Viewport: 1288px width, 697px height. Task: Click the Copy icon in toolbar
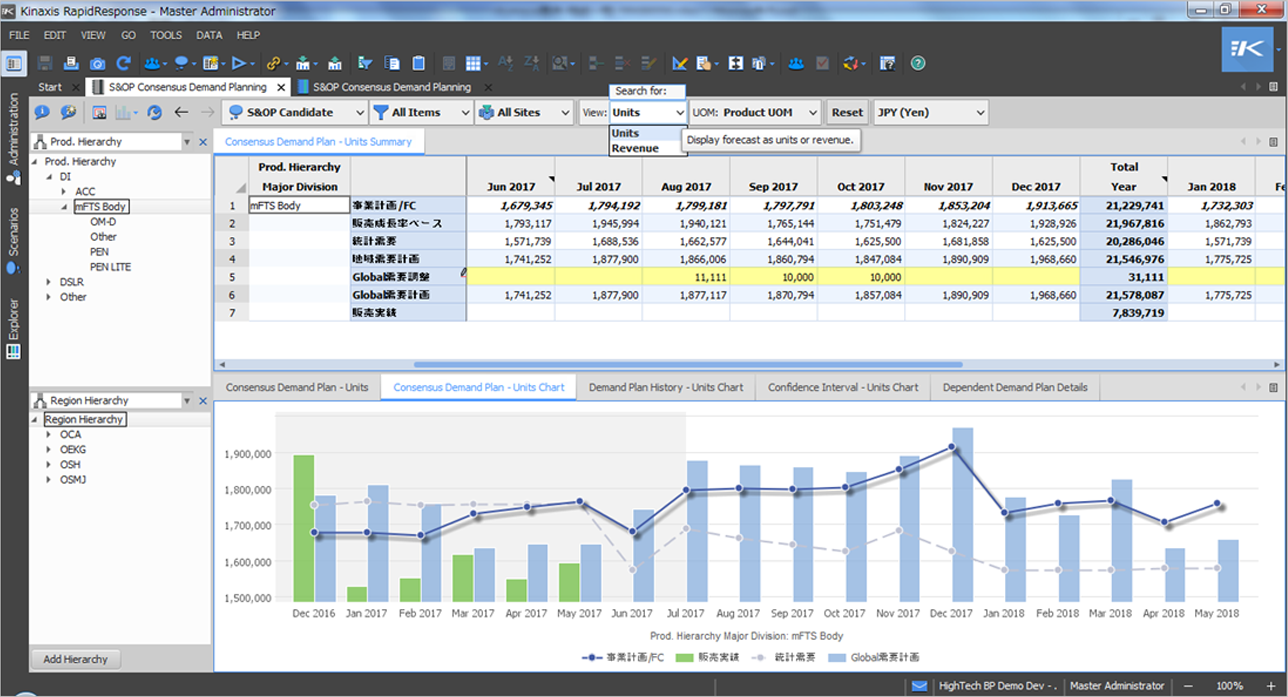click(x=393, y=63)
